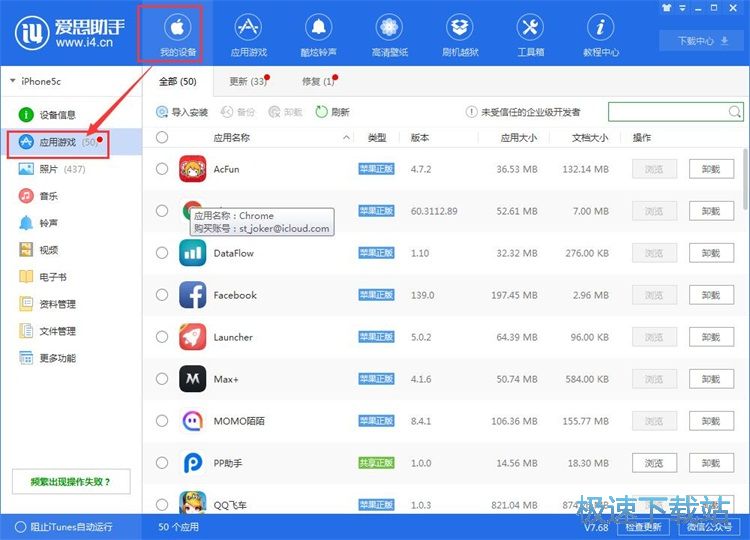Toggle the select-all circle in header

click(162, 137)
